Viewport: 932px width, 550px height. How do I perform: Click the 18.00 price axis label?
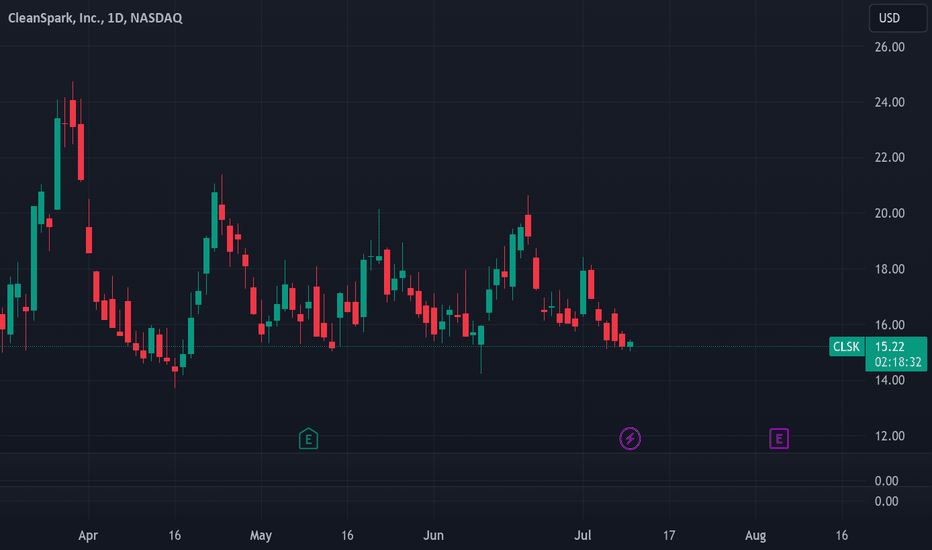pos(889,269)
